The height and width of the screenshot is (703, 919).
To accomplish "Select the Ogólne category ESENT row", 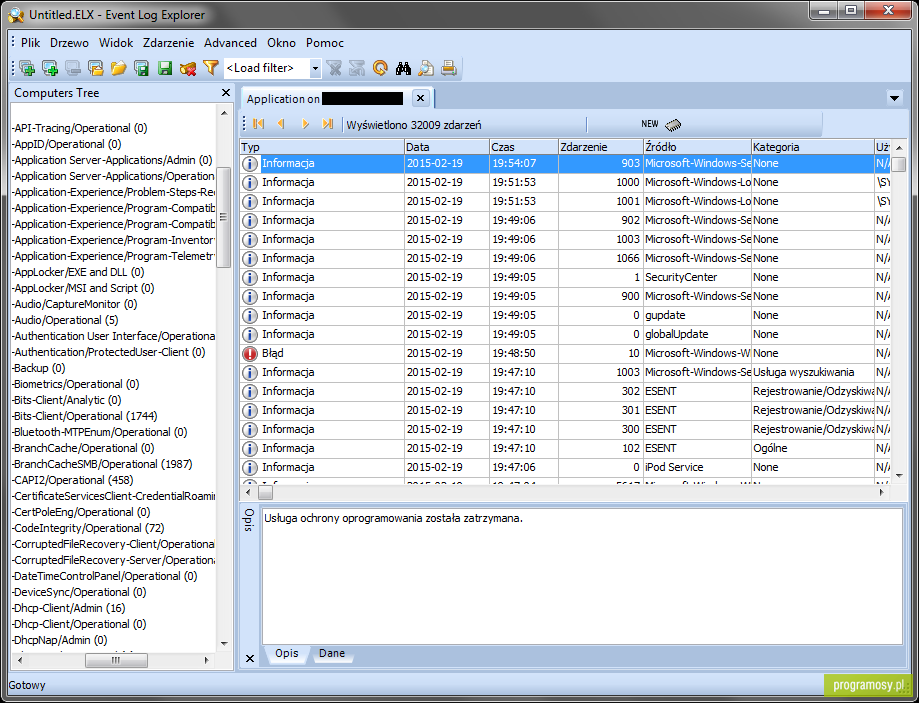I will click(x=565, y=448).
